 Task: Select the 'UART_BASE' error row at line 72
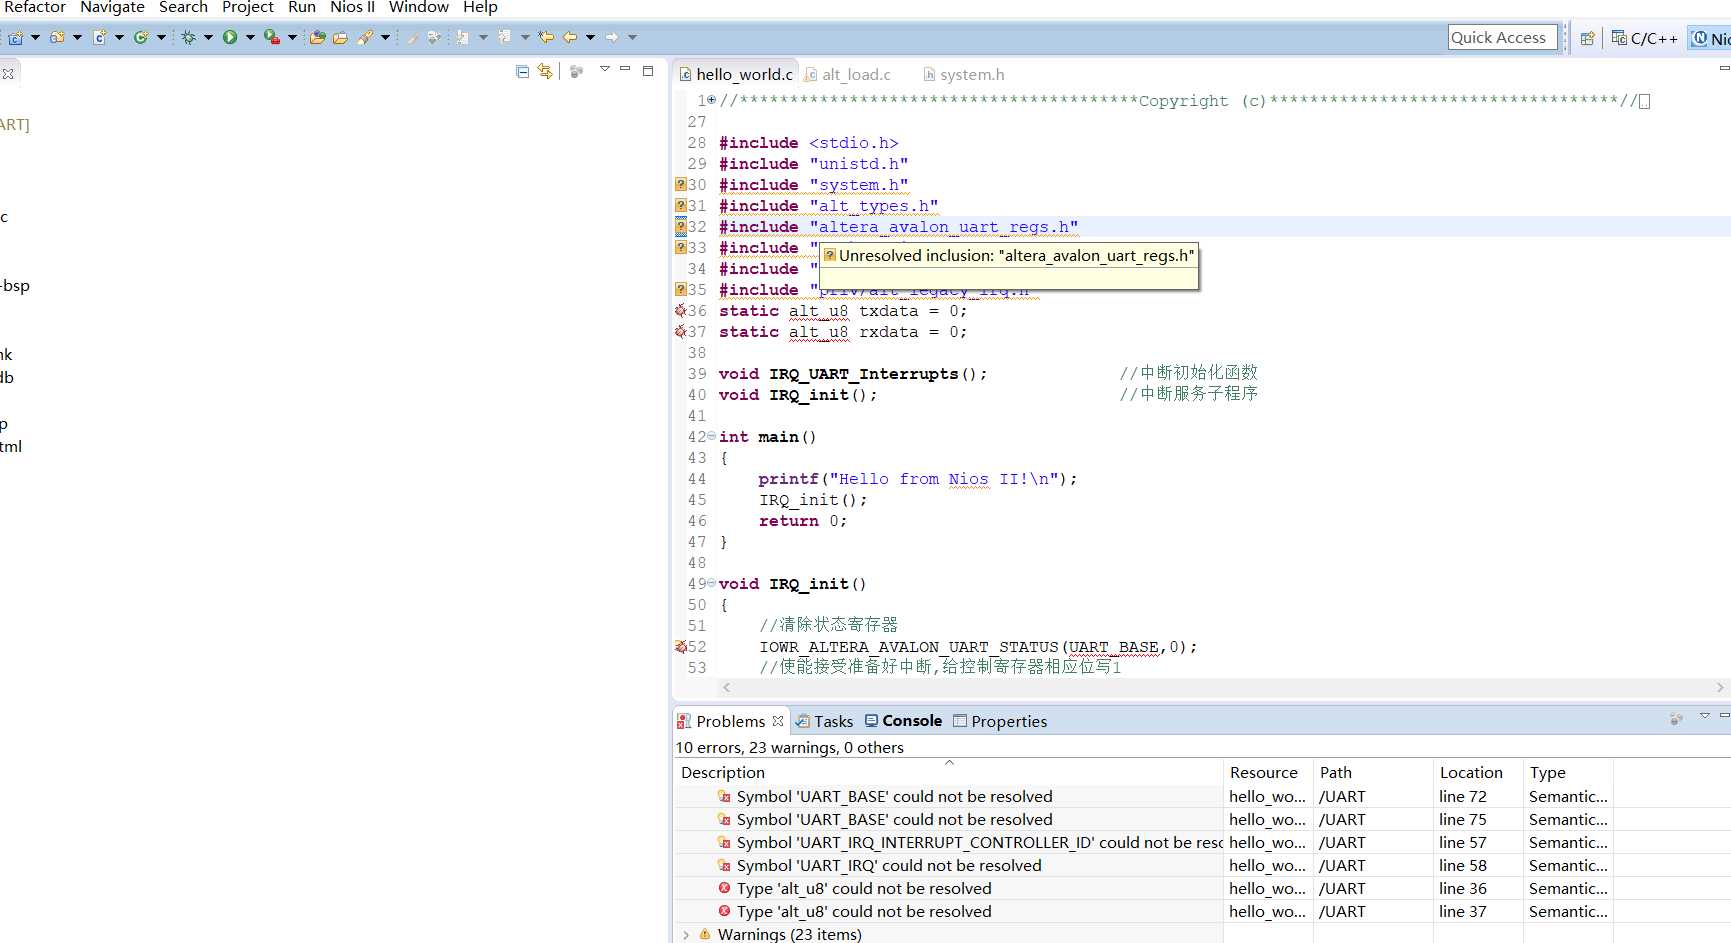[1143, 797]
